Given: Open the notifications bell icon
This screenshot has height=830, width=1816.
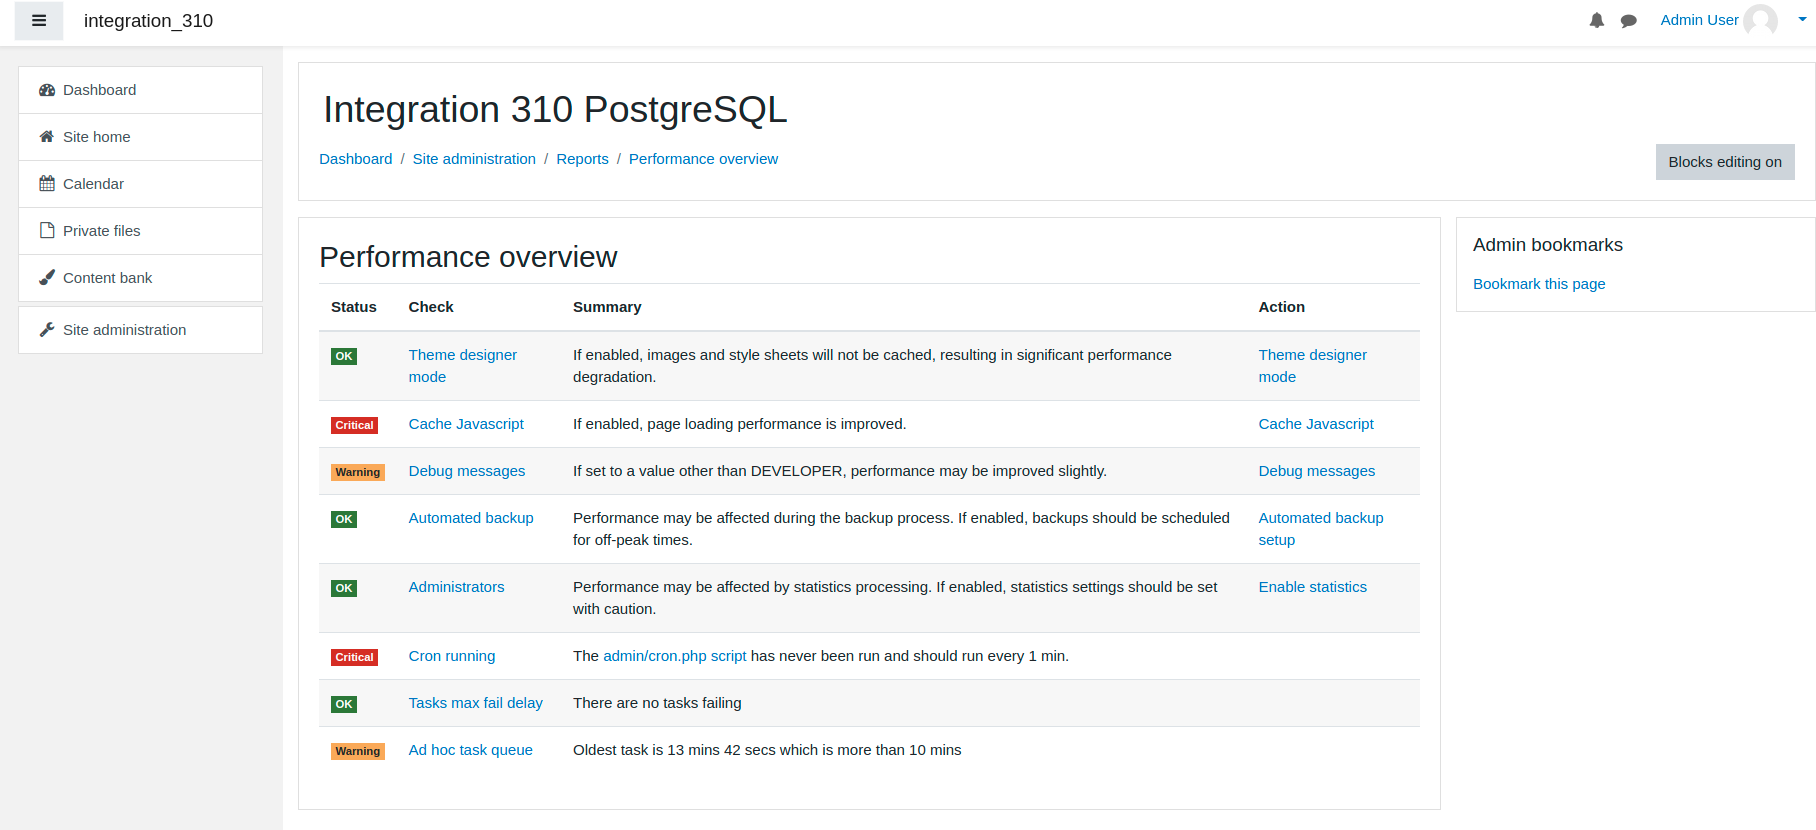Looking at the screenshot, I should 1597,21.
